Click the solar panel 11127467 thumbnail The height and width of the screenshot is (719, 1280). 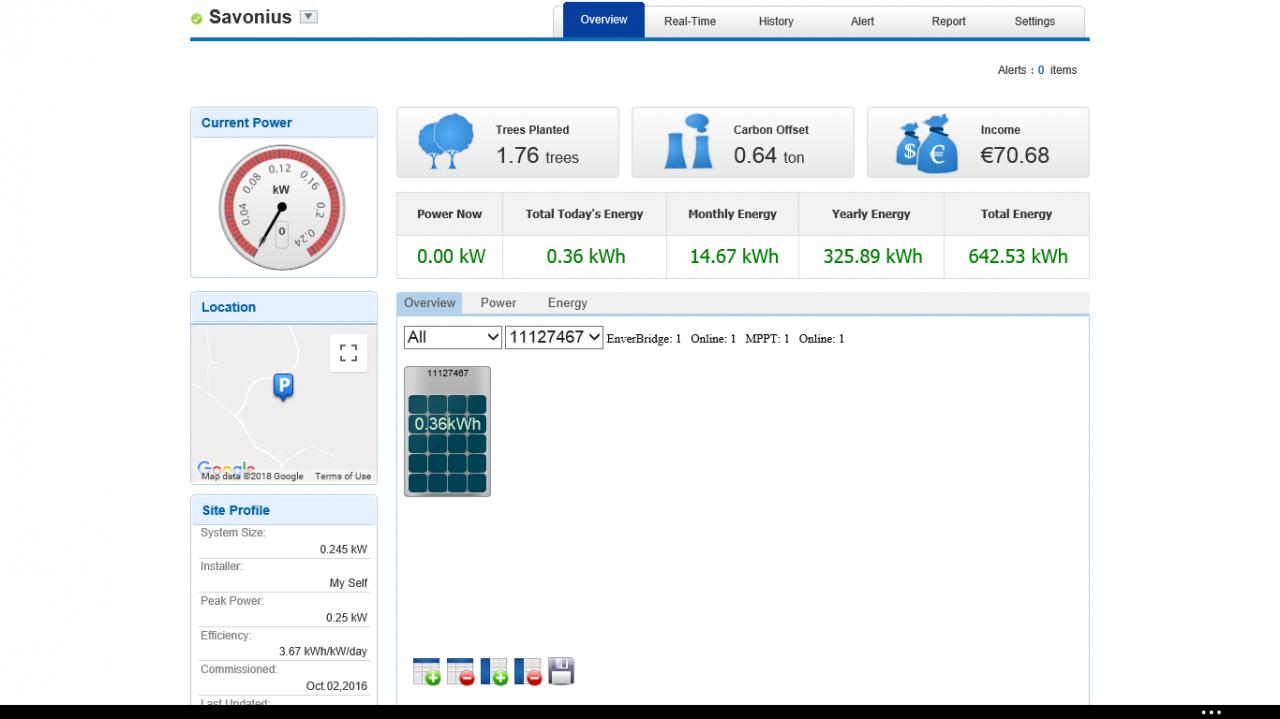pos(447,431)
